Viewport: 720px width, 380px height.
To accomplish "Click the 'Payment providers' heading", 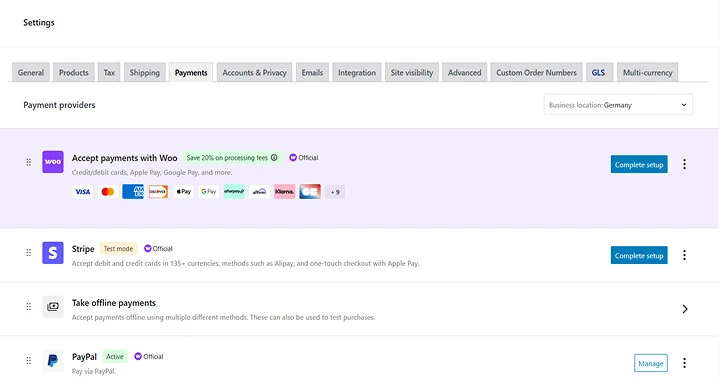I will point(59,105).
